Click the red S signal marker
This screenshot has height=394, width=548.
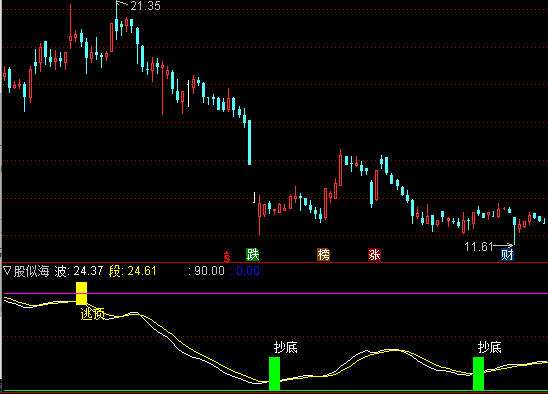pyautogui.click(x=227, y=257)
